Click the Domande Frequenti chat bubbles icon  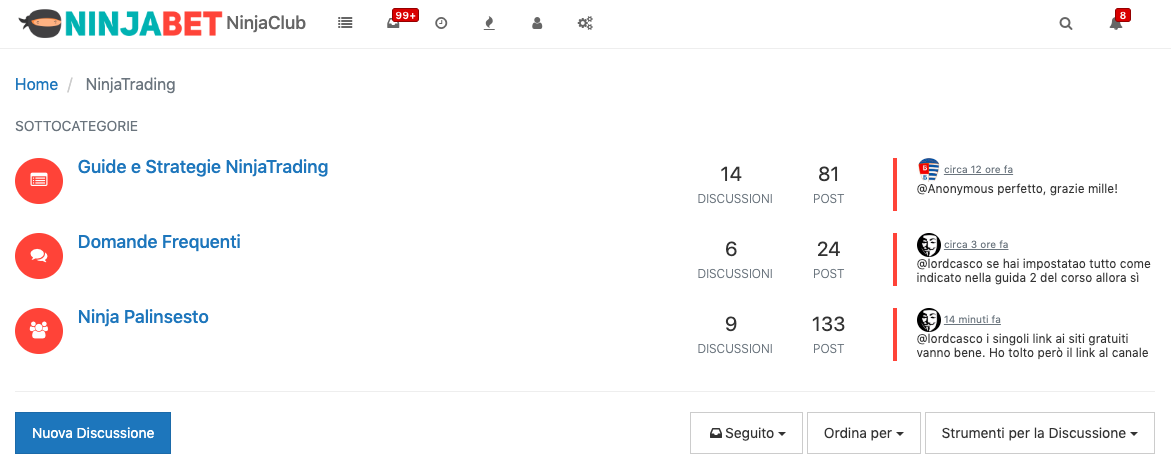(39, 255)
